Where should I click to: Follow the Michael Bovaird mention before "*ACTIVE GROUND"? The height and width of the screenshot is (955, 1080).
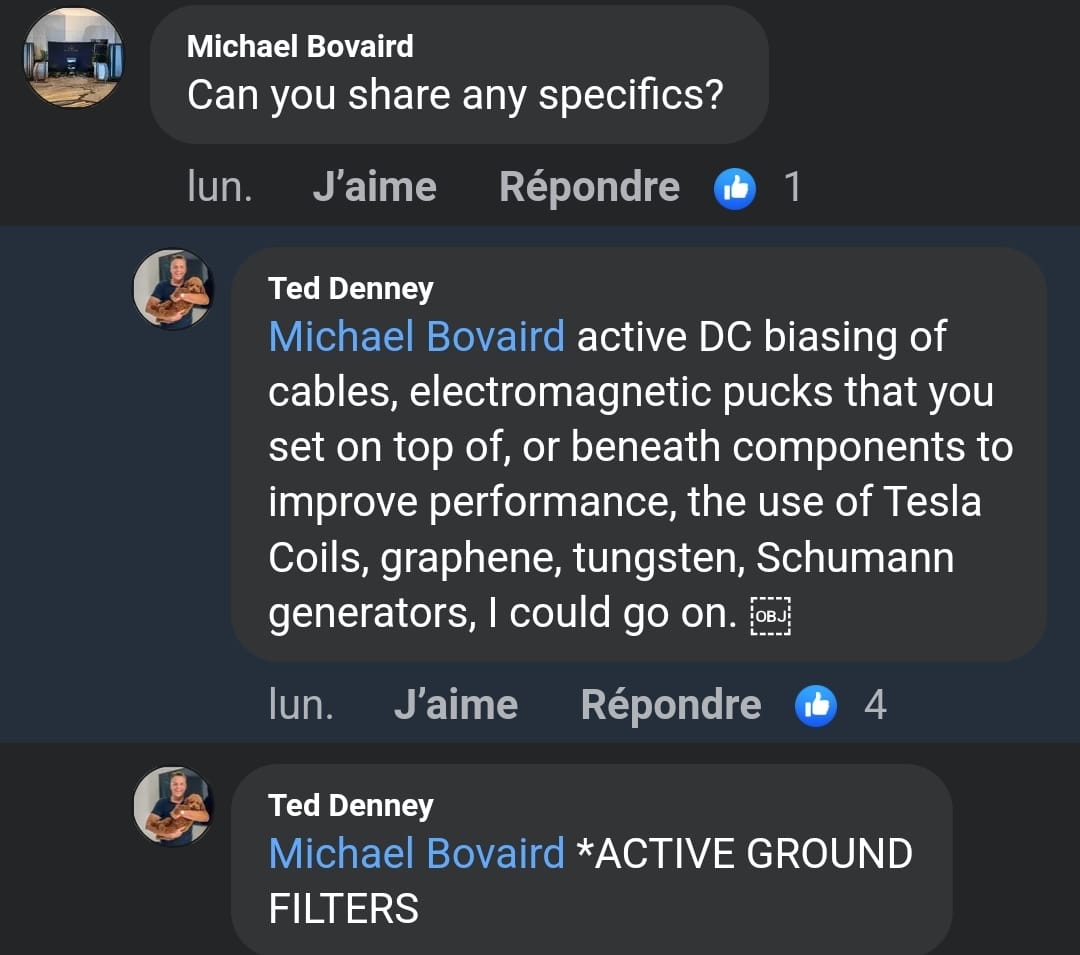click(417, 854)
